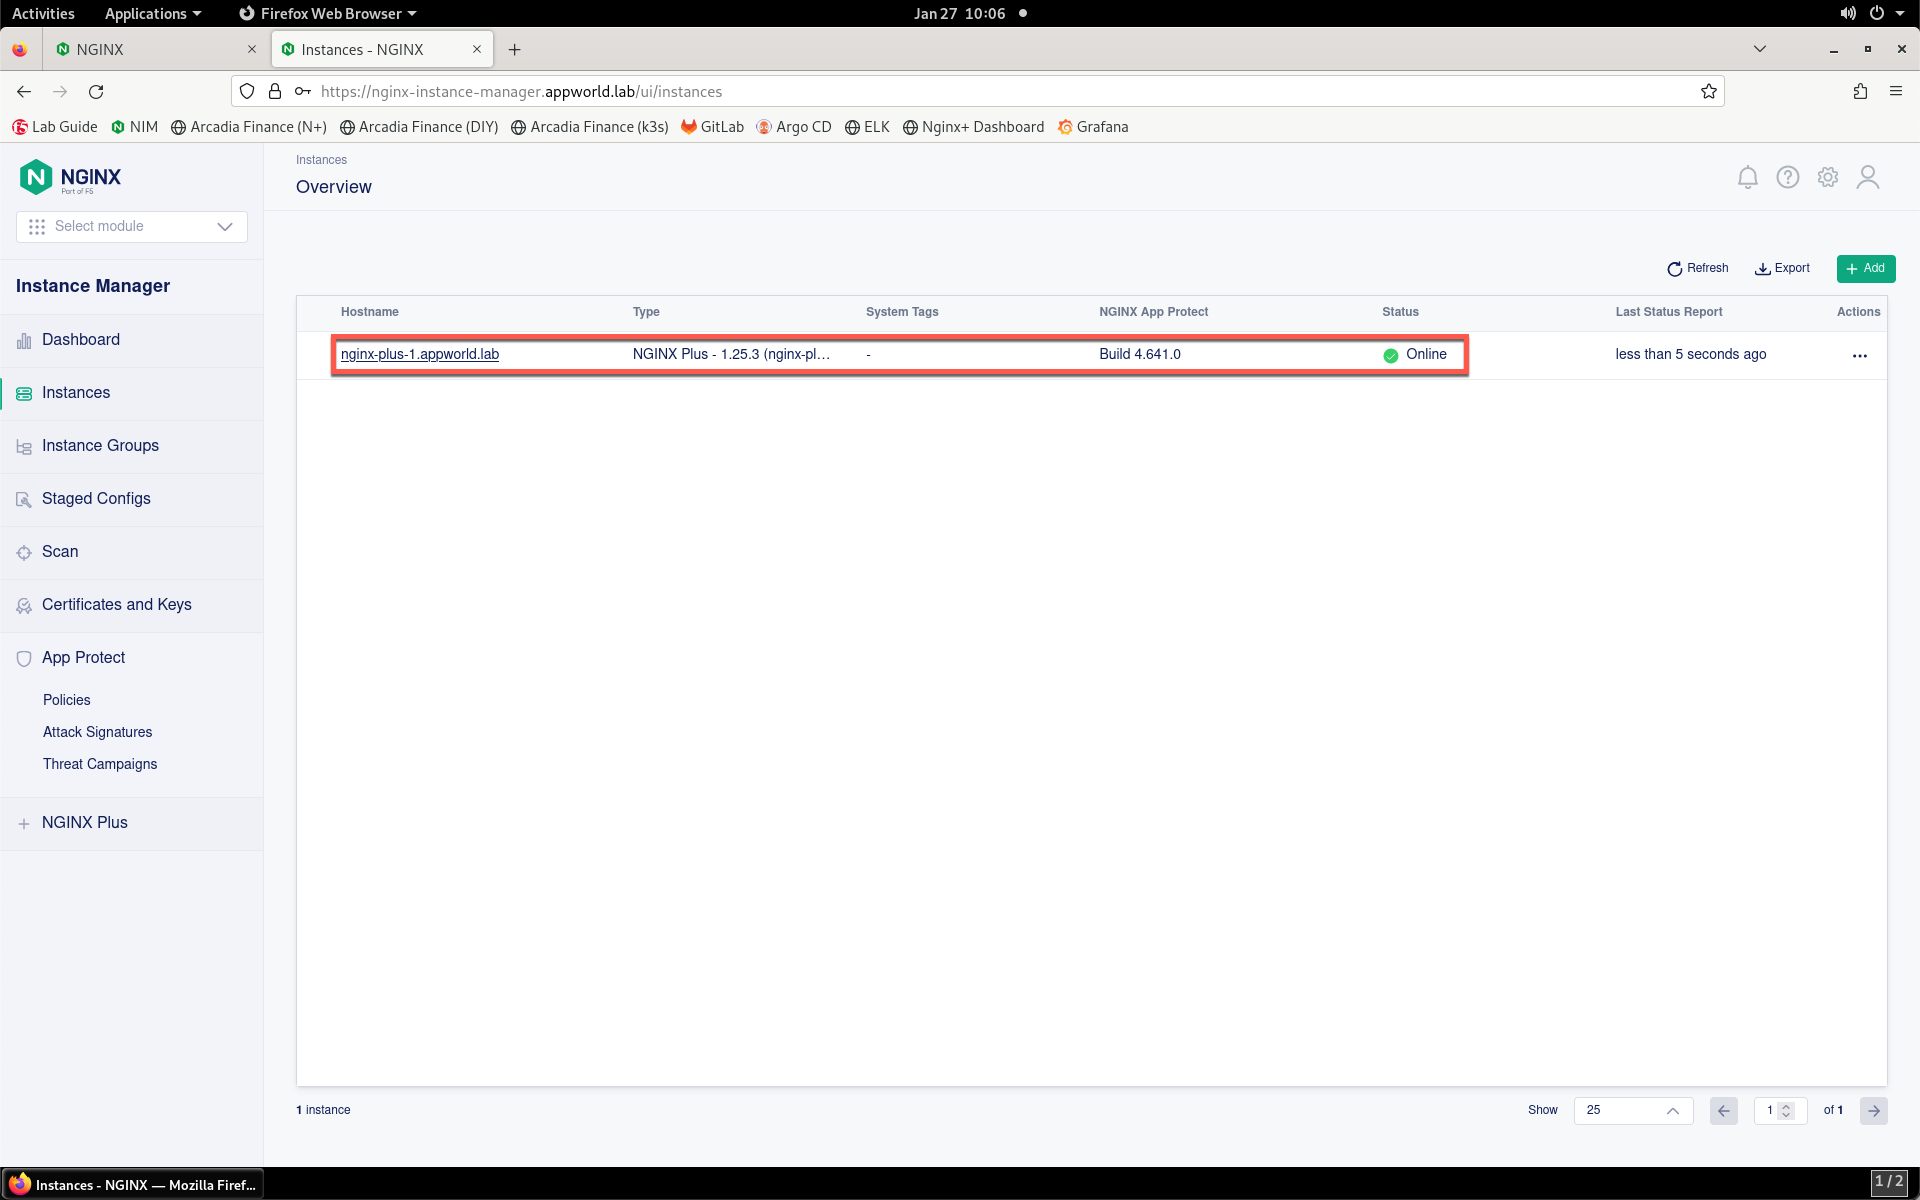The image size is (1920, 1200).
Task: Show site security lock info
Action: (x=275, y=91)
